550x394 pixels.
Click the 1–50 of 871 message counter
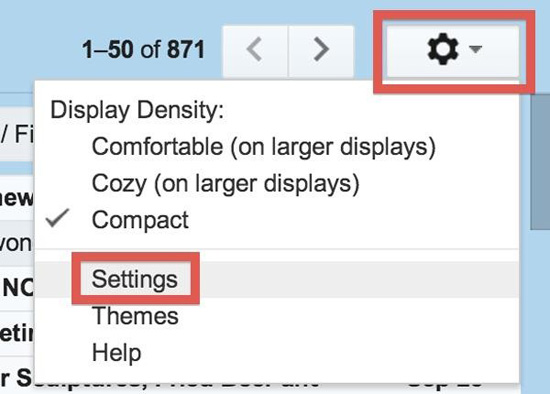pyautogui.click(x=143, y=49)
